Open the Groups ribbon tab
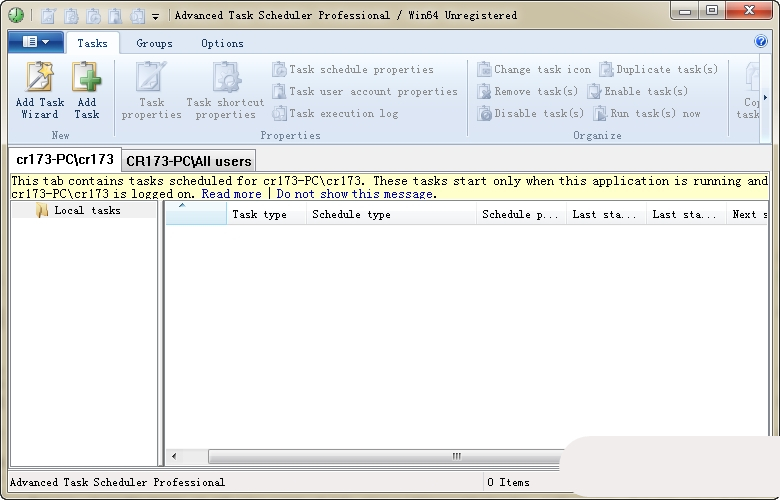 pos(154,43)
